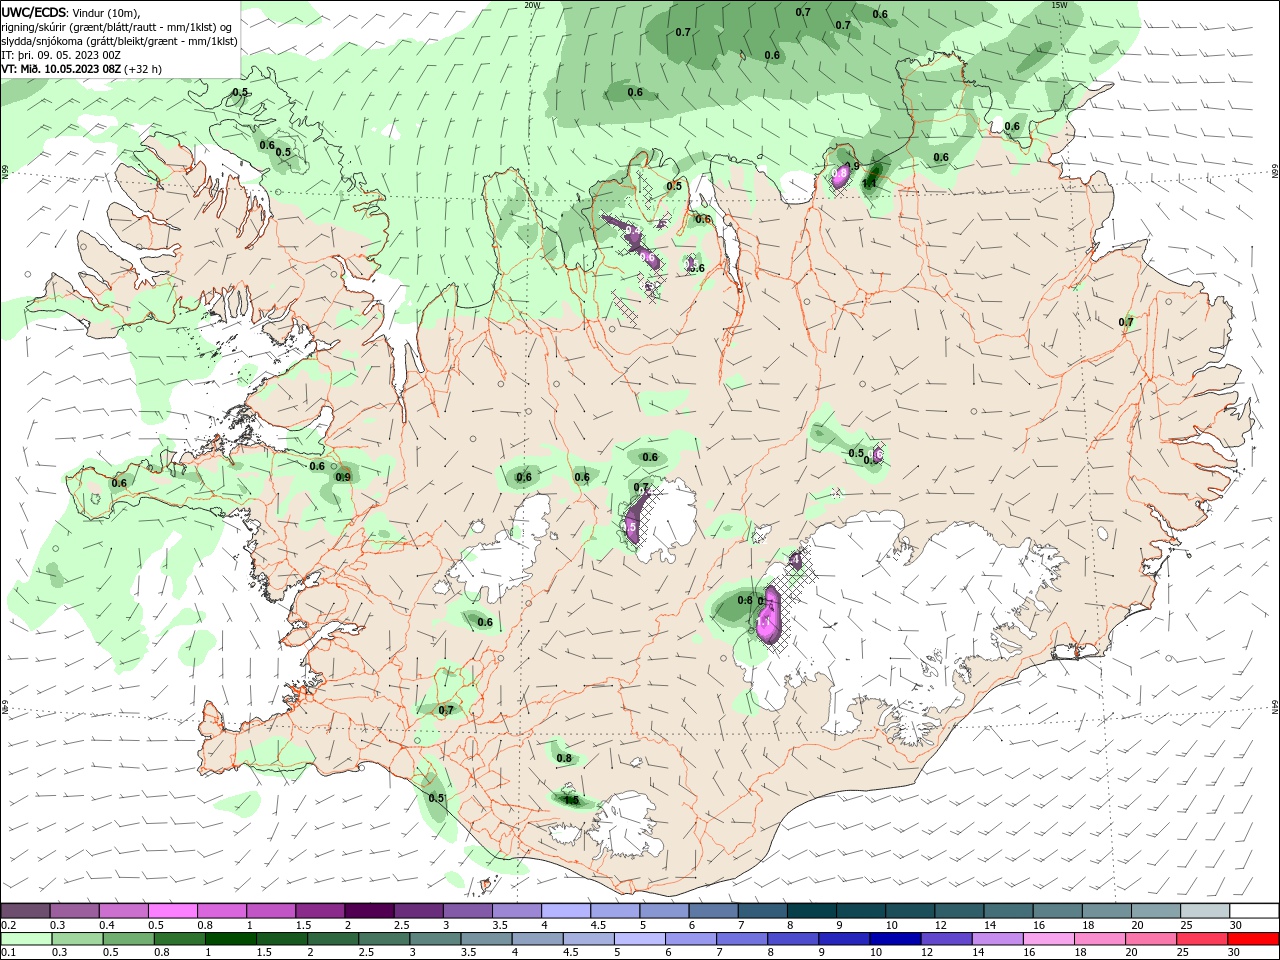Click the deep blue 10 rain scale swatch

click(897, 939)
